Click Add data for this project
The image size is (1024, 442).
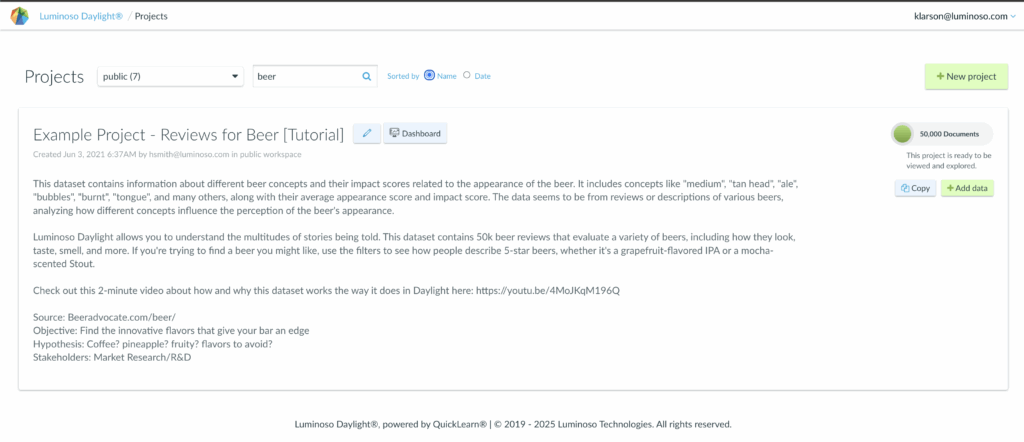click(x=967, y=188)
